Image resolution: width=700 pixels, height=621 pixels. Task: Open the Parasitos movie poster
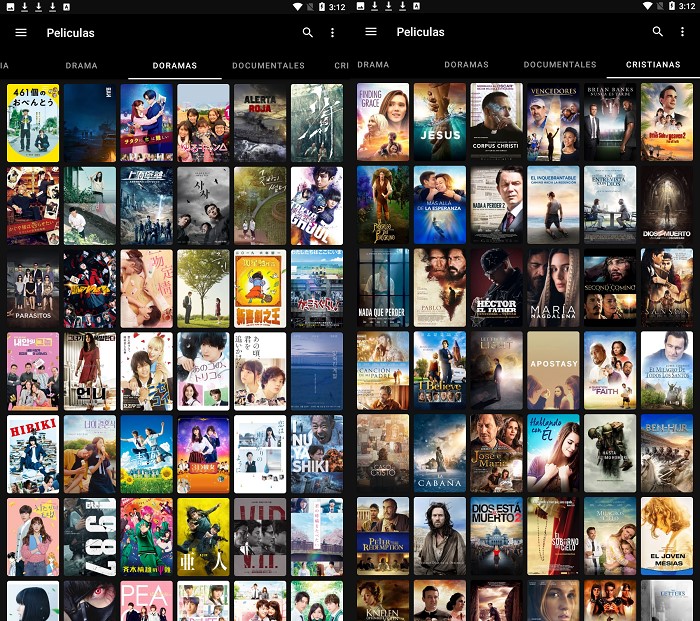tap(33, 289)
